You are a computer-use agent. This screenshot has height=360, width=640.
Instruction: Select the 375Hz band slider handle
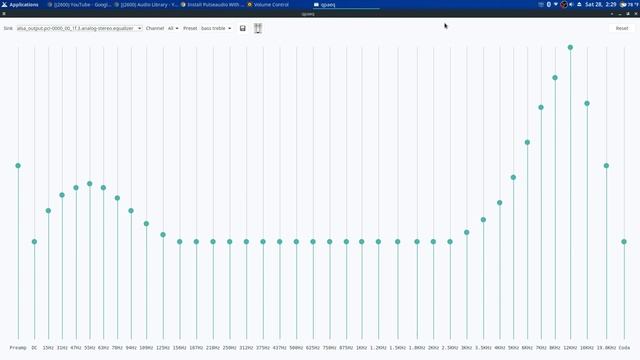pyautogui.click(x=263, y=242)
